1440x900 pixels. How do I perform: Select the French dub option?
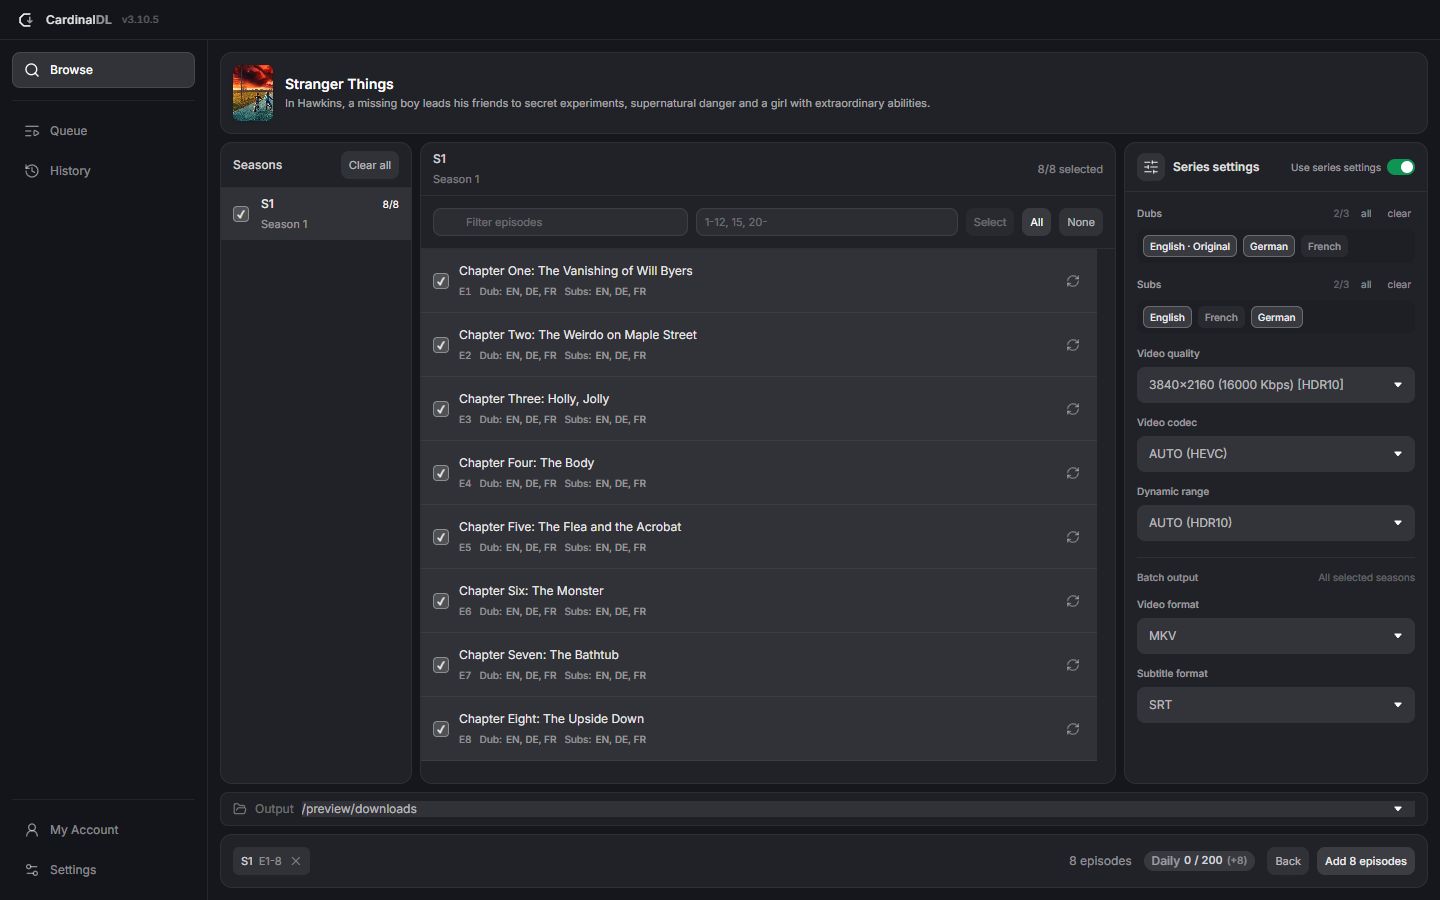tap(1324, 246)
